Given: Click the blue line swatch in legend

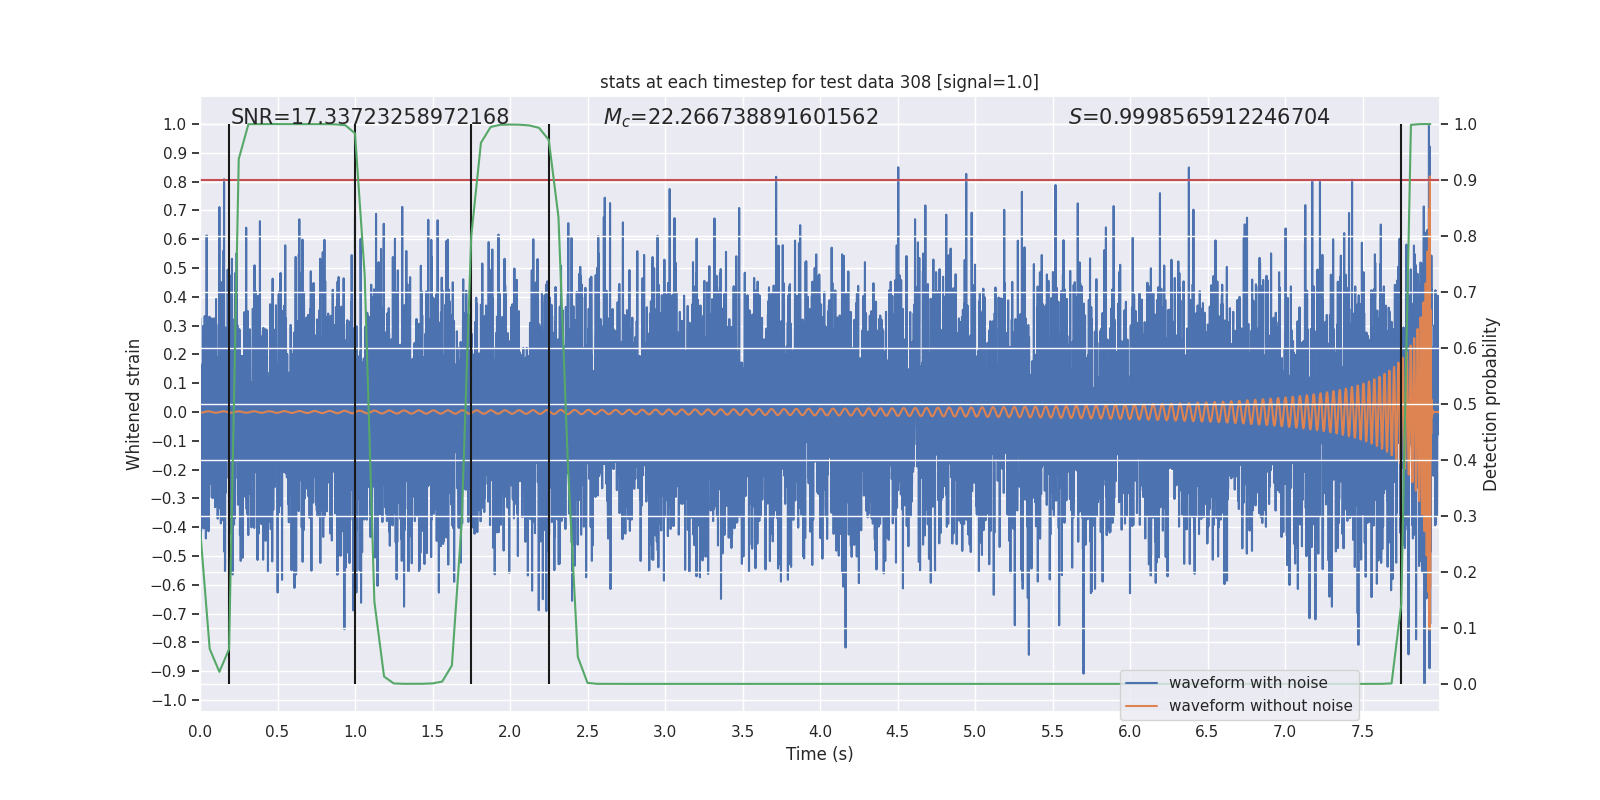Looking at the screenshot, I should [1142, 683].
